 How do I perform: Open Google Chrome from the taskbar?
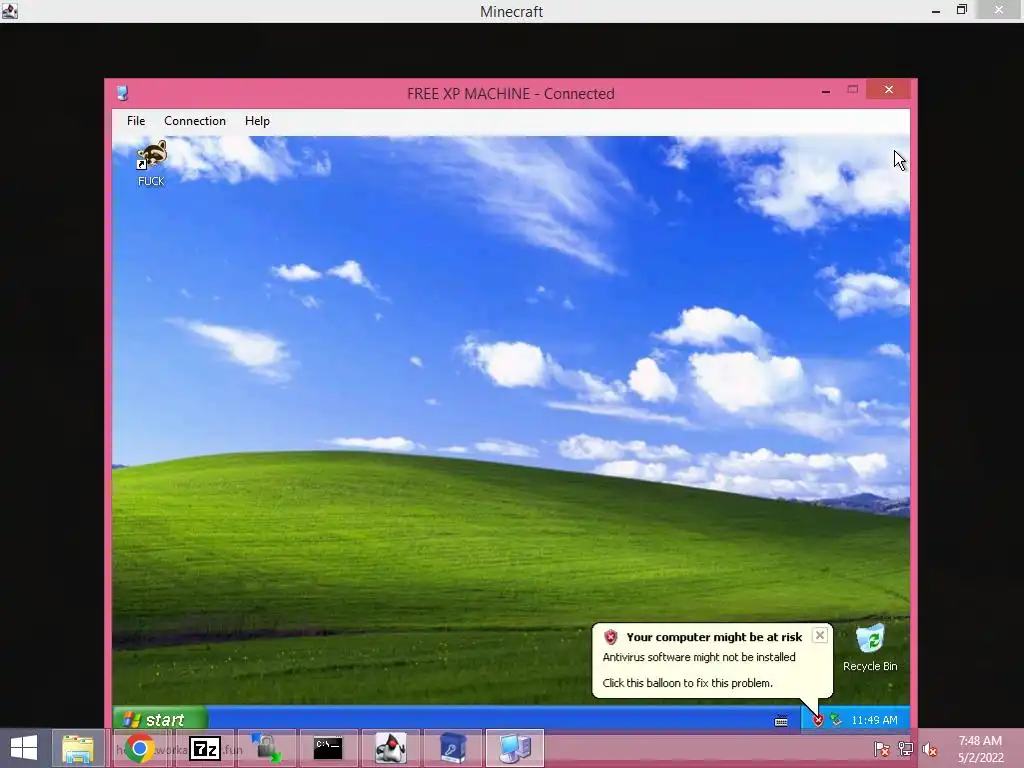coord(139,748)
